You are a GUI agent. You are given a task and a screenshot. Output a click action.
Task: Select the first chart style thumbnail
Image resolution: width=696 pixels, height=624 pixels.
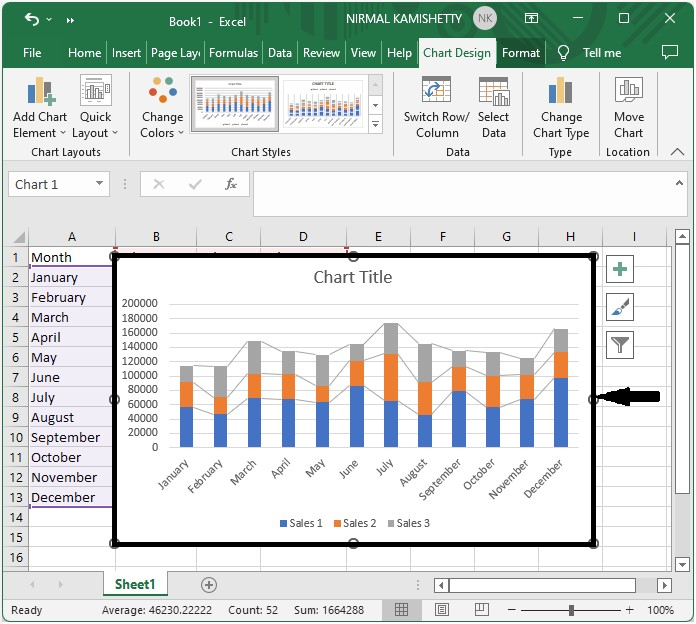point(234,103)
